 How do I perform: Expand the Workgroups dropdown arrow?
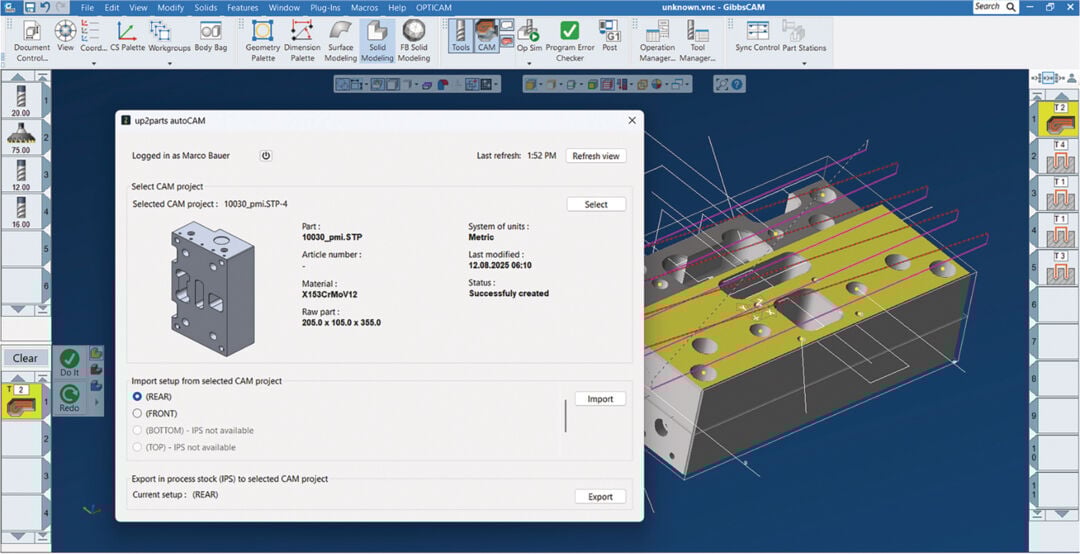(x=170, y=64)
